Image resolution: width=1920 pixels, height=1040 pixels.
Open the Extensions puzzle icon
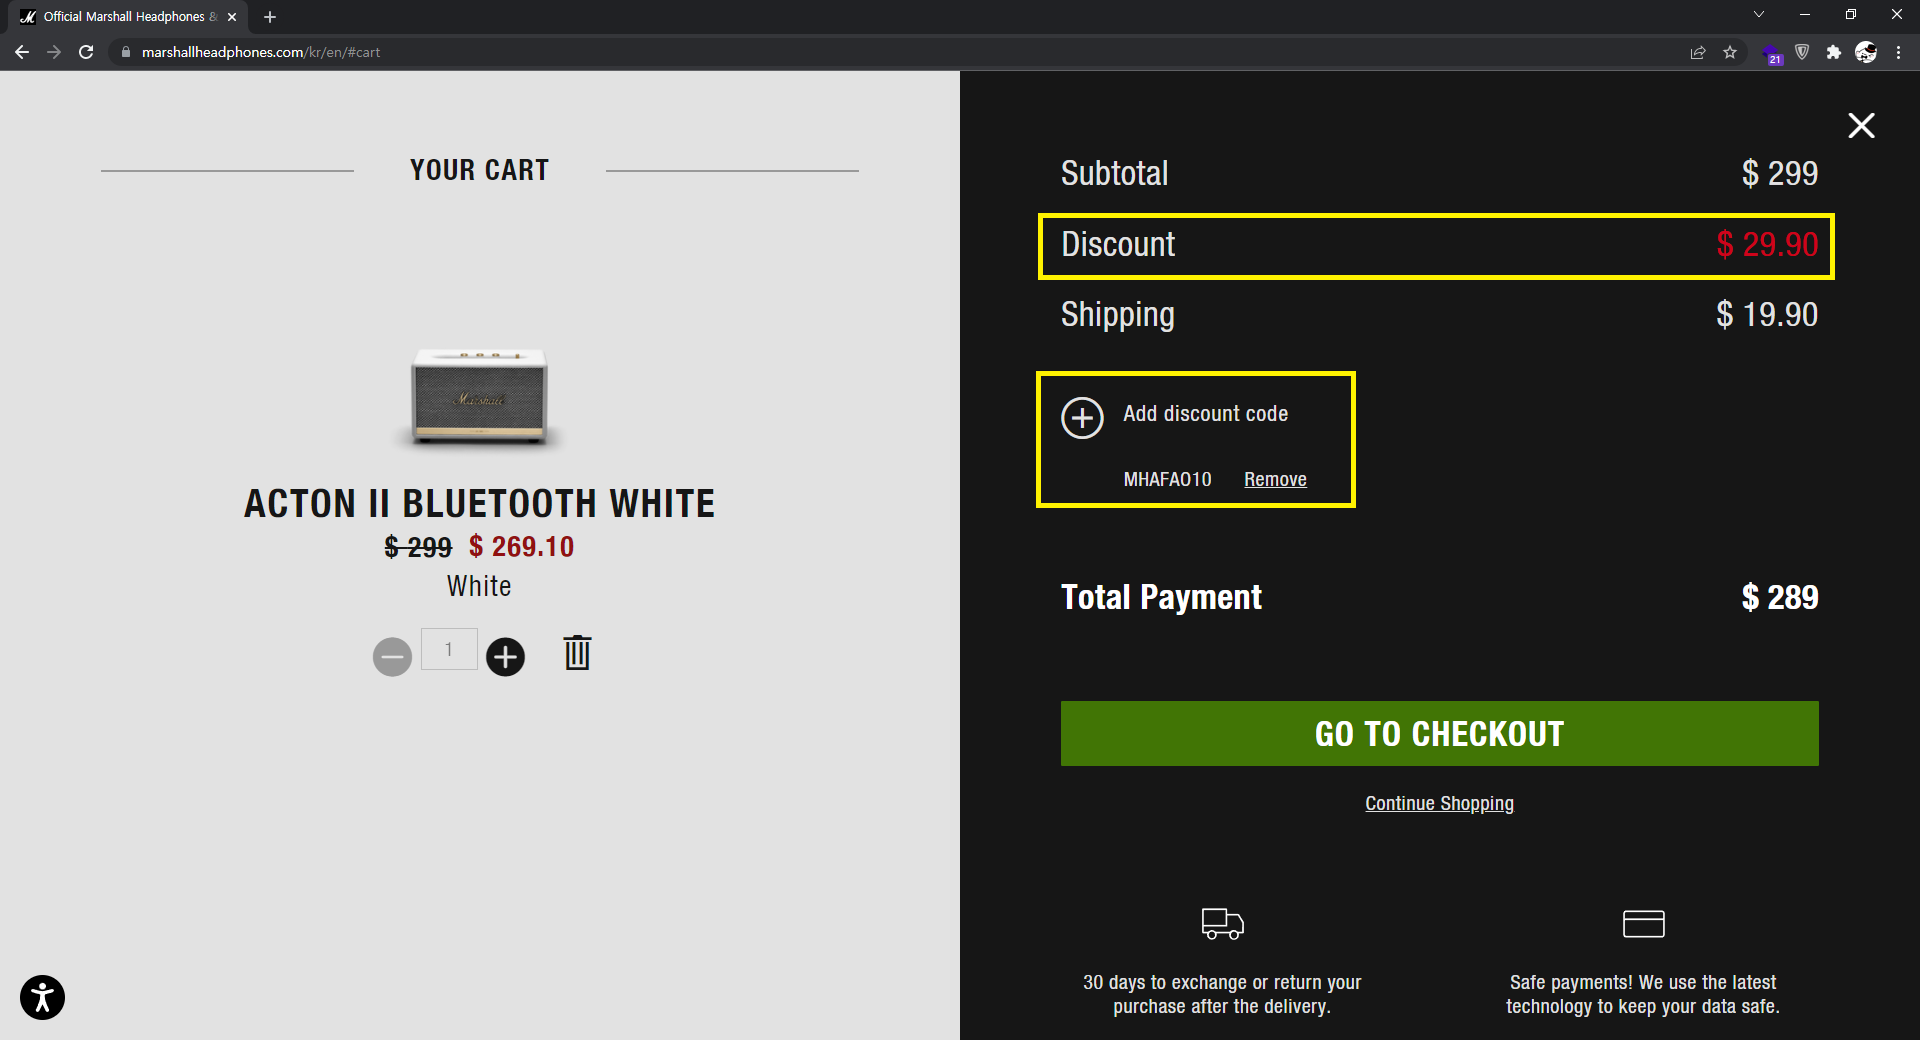[x=1833, y=52]
